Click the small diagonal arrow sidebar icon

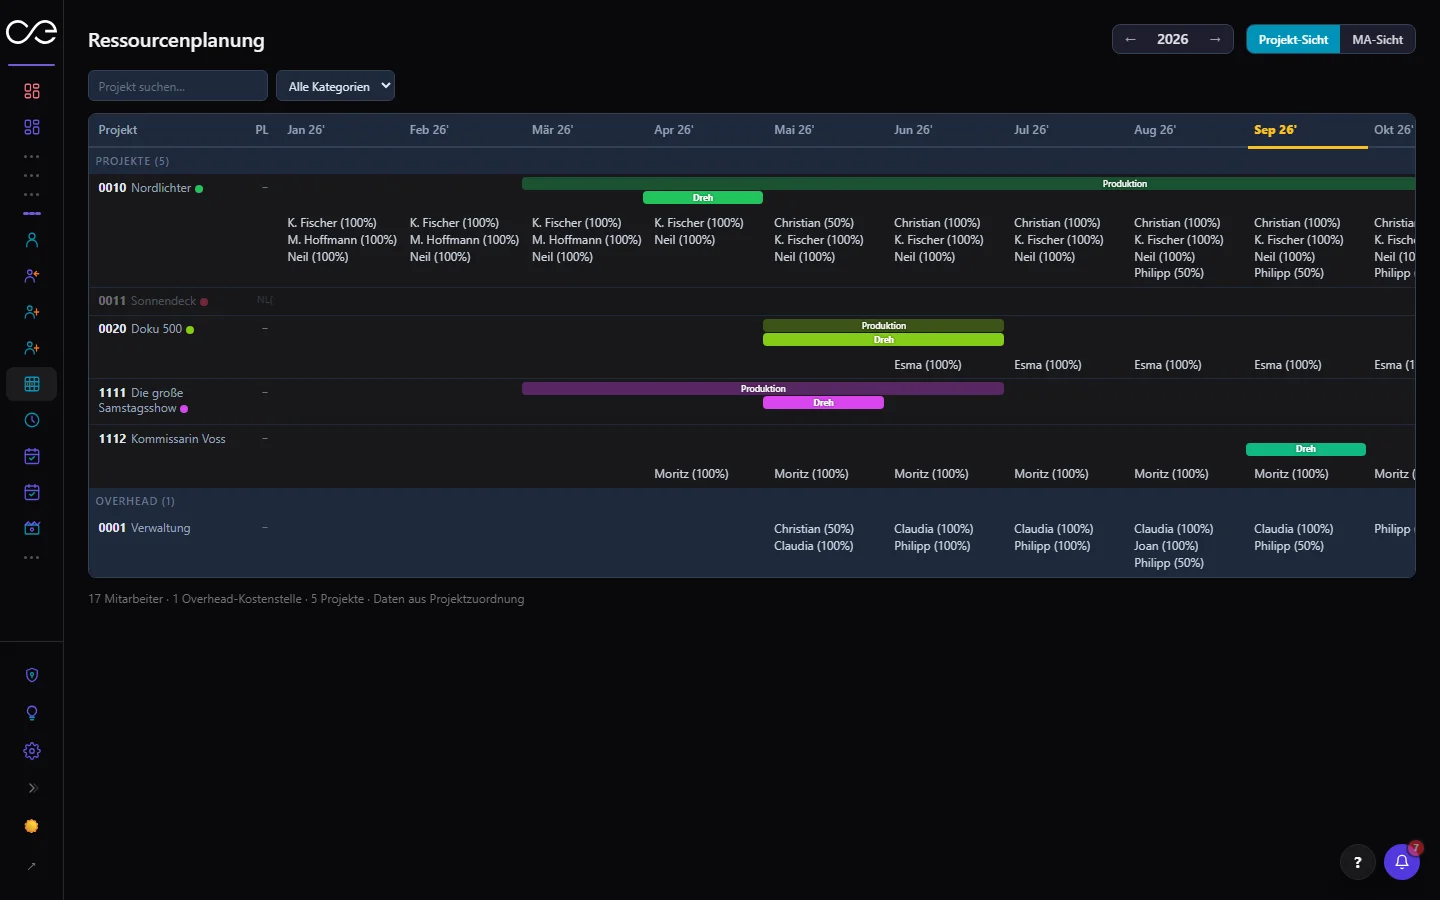(x=32, y=866)
